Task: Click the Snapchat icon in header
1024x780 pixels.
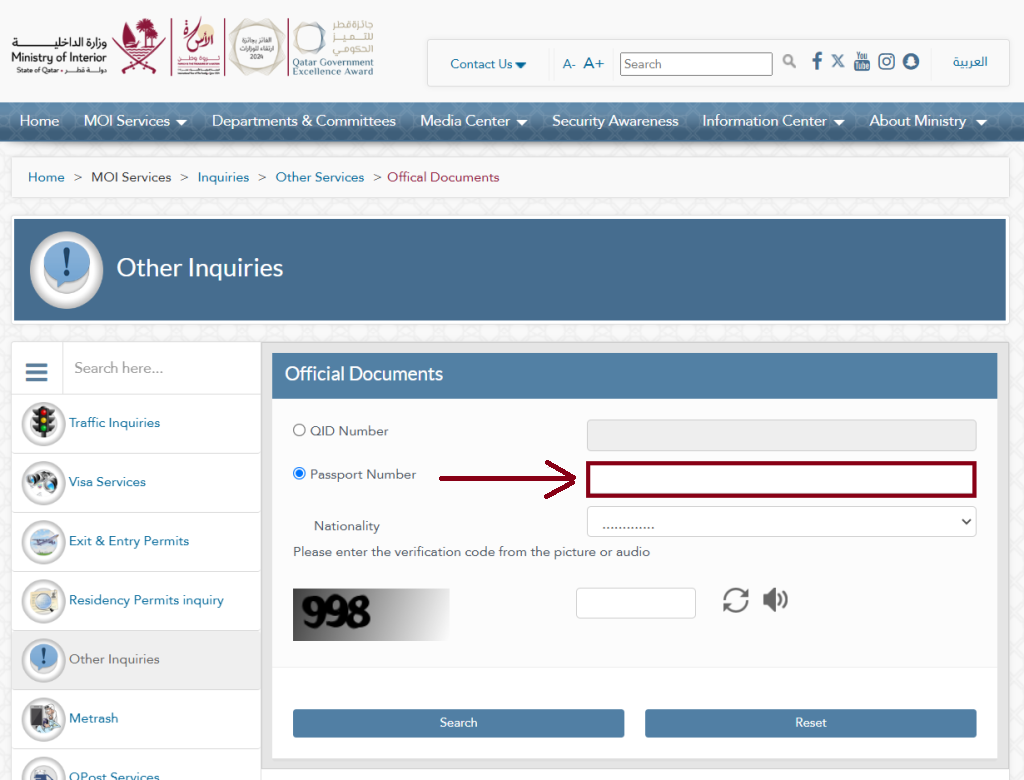Action: tap(910, 62)
